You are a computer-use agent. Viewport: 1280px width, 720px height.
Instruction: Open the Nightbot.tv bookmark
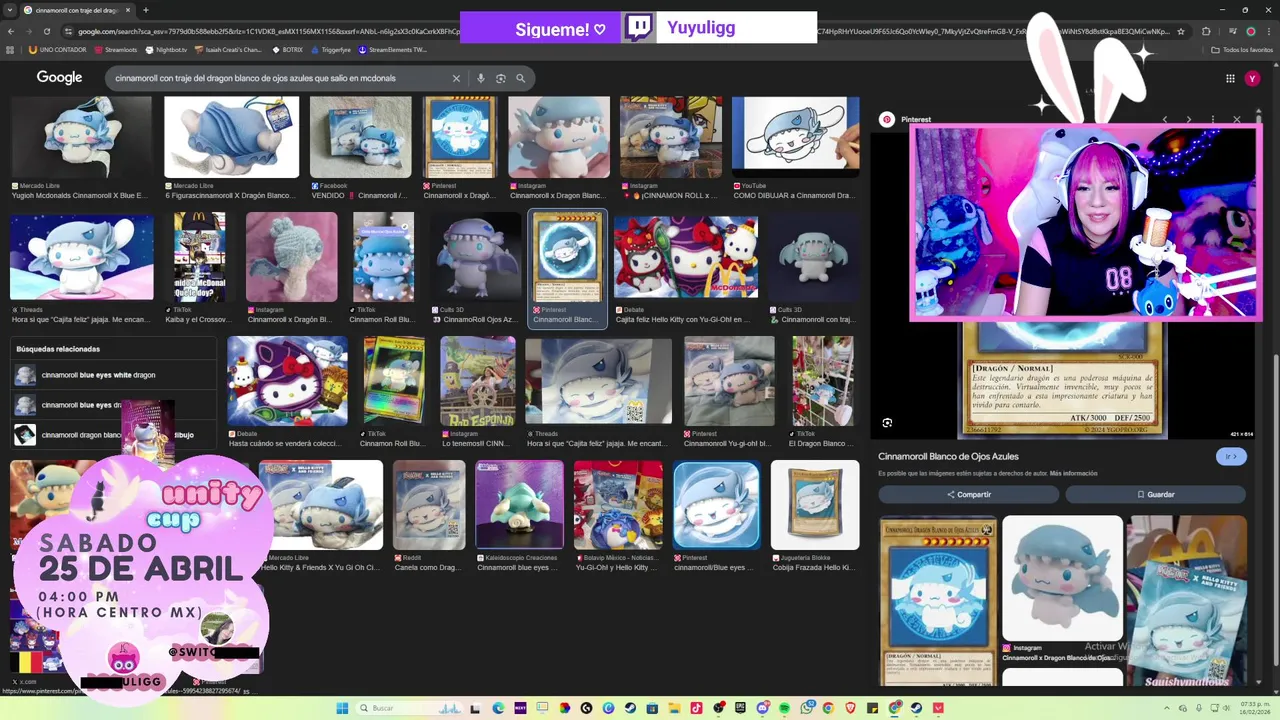coord(167,50)
